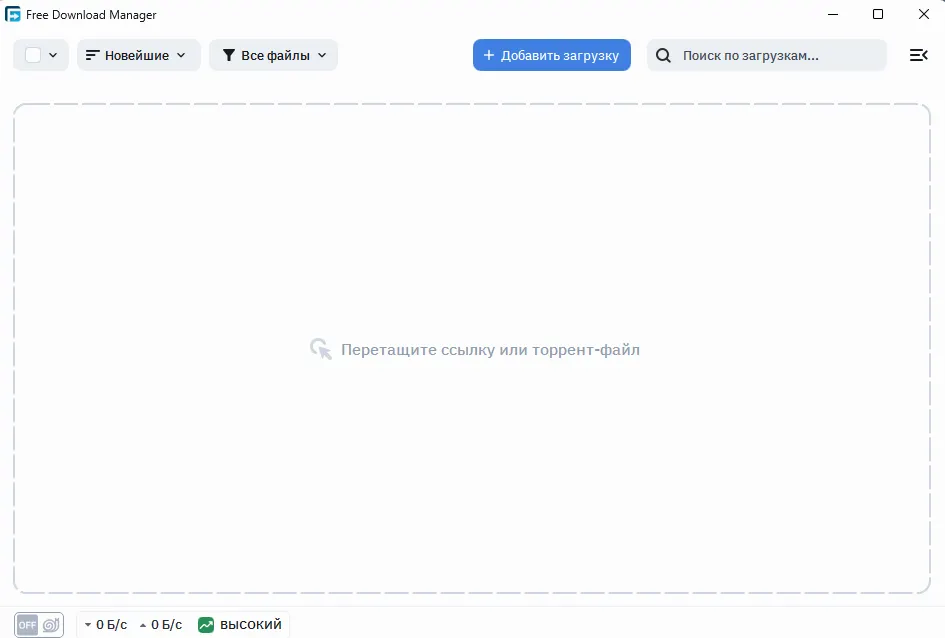
Task: Open the main menu via hamburger icon
Action: point(918,55)
